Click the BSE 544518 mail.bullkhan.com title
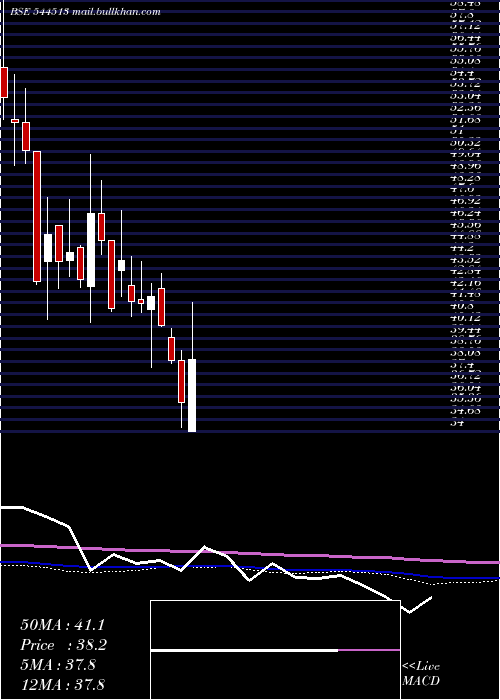The width and height of the screenshot is (500, 700). [x=83, y=12]
